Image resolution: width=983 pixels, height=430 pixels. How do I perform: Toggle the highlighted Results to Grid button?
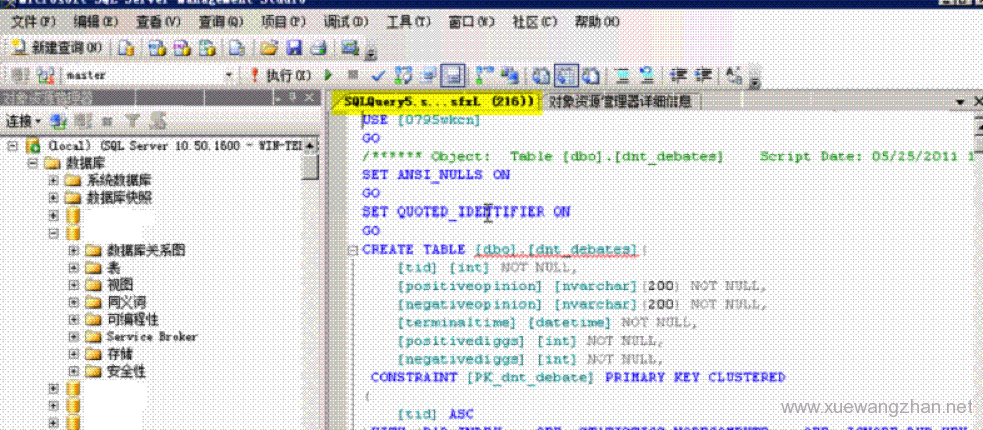[564, 75]
